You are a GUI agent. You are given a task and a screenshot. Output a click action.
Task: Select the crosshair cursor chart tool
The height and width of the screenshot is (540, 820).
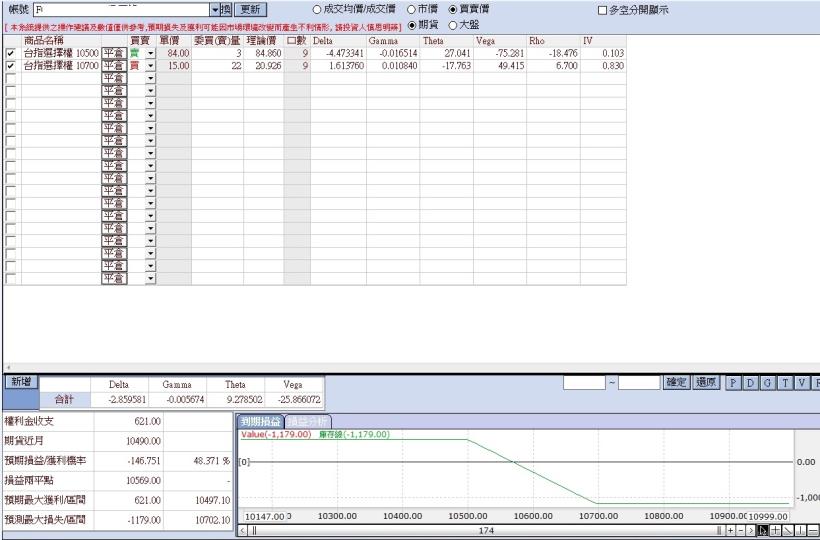coord(776,530)
